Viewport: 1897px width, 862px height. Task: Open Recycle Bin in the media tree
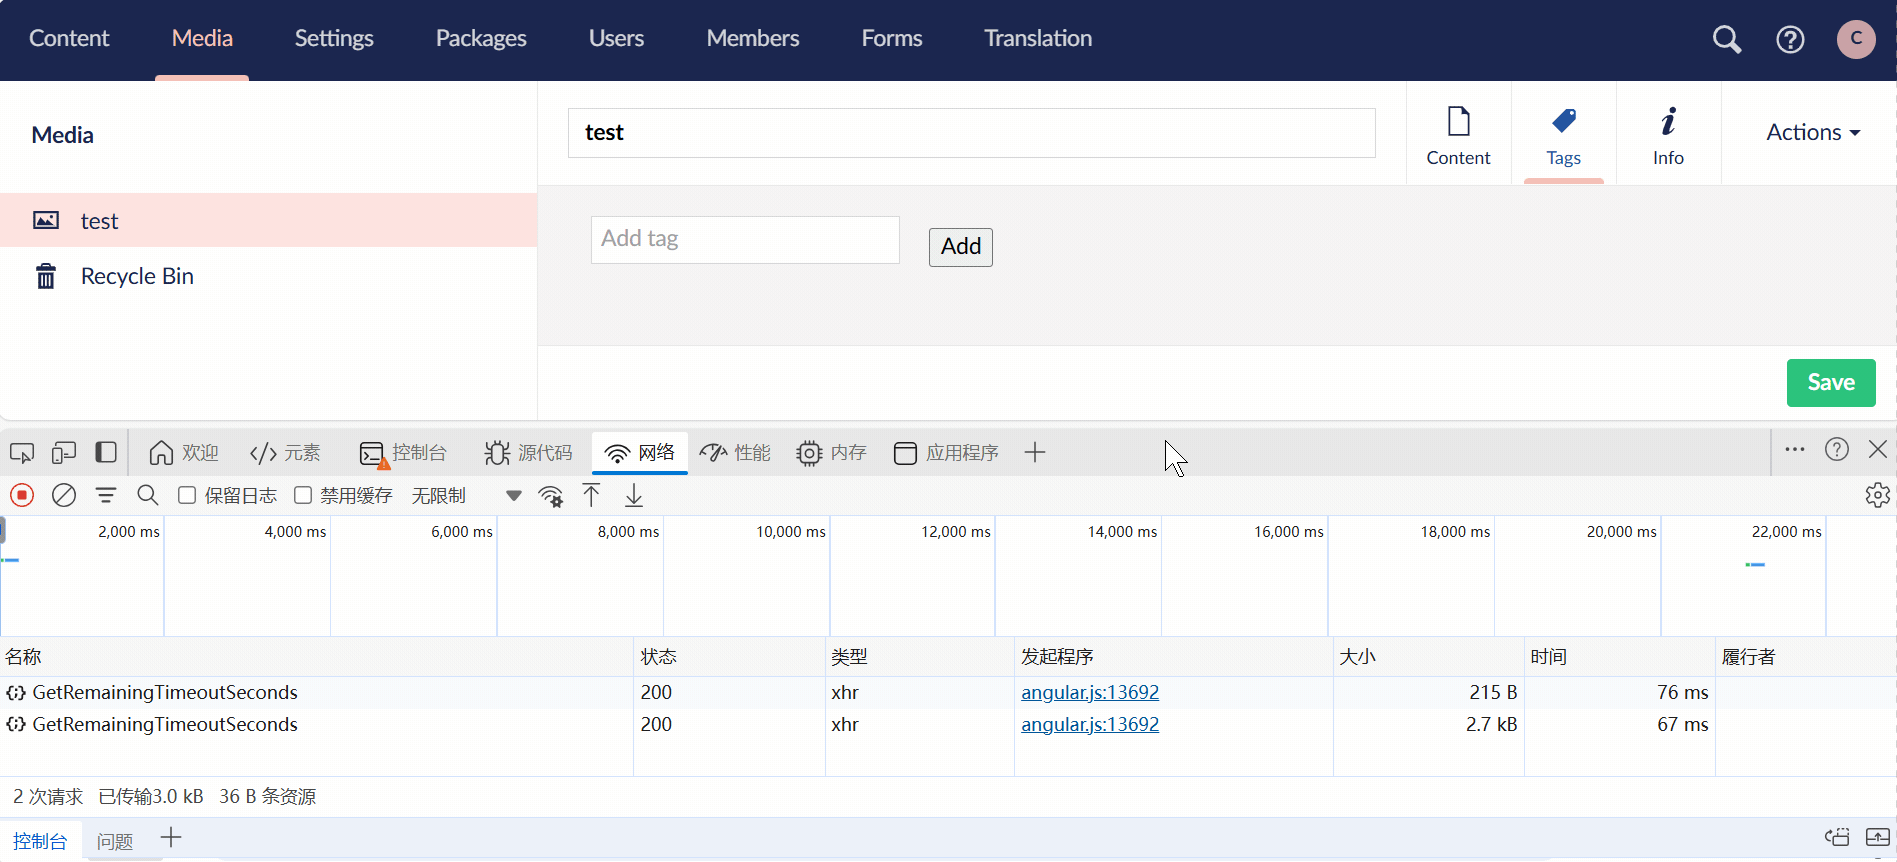point(137,276)
